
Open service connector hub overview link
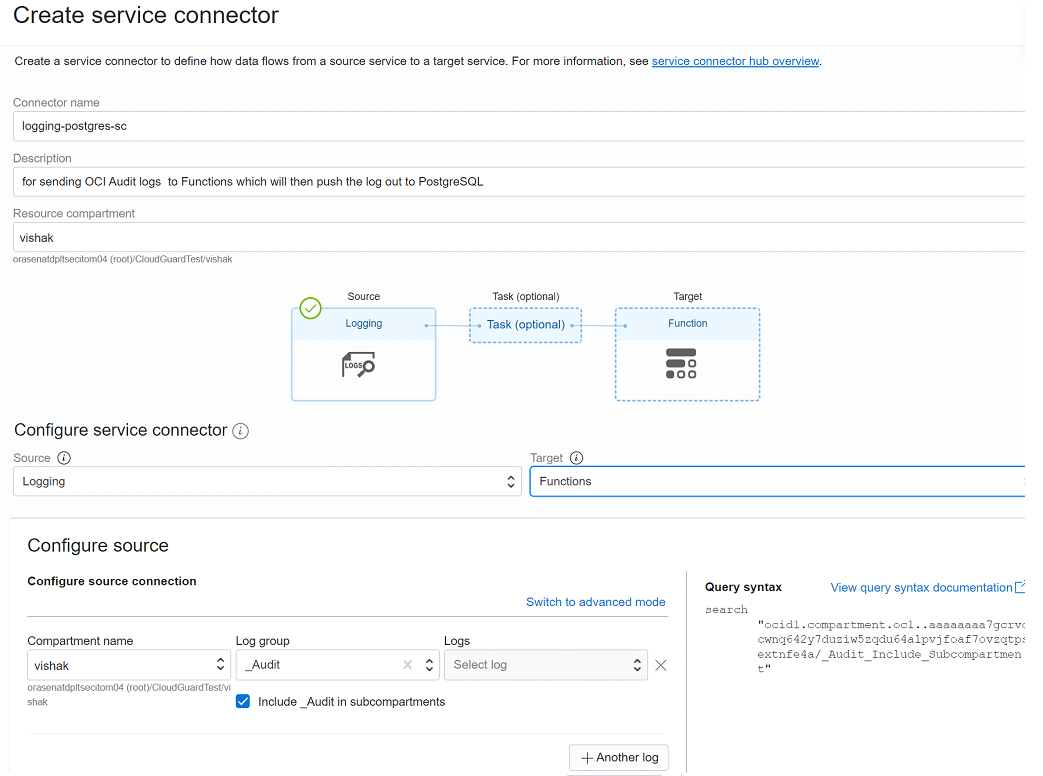(x=735, y=61)
